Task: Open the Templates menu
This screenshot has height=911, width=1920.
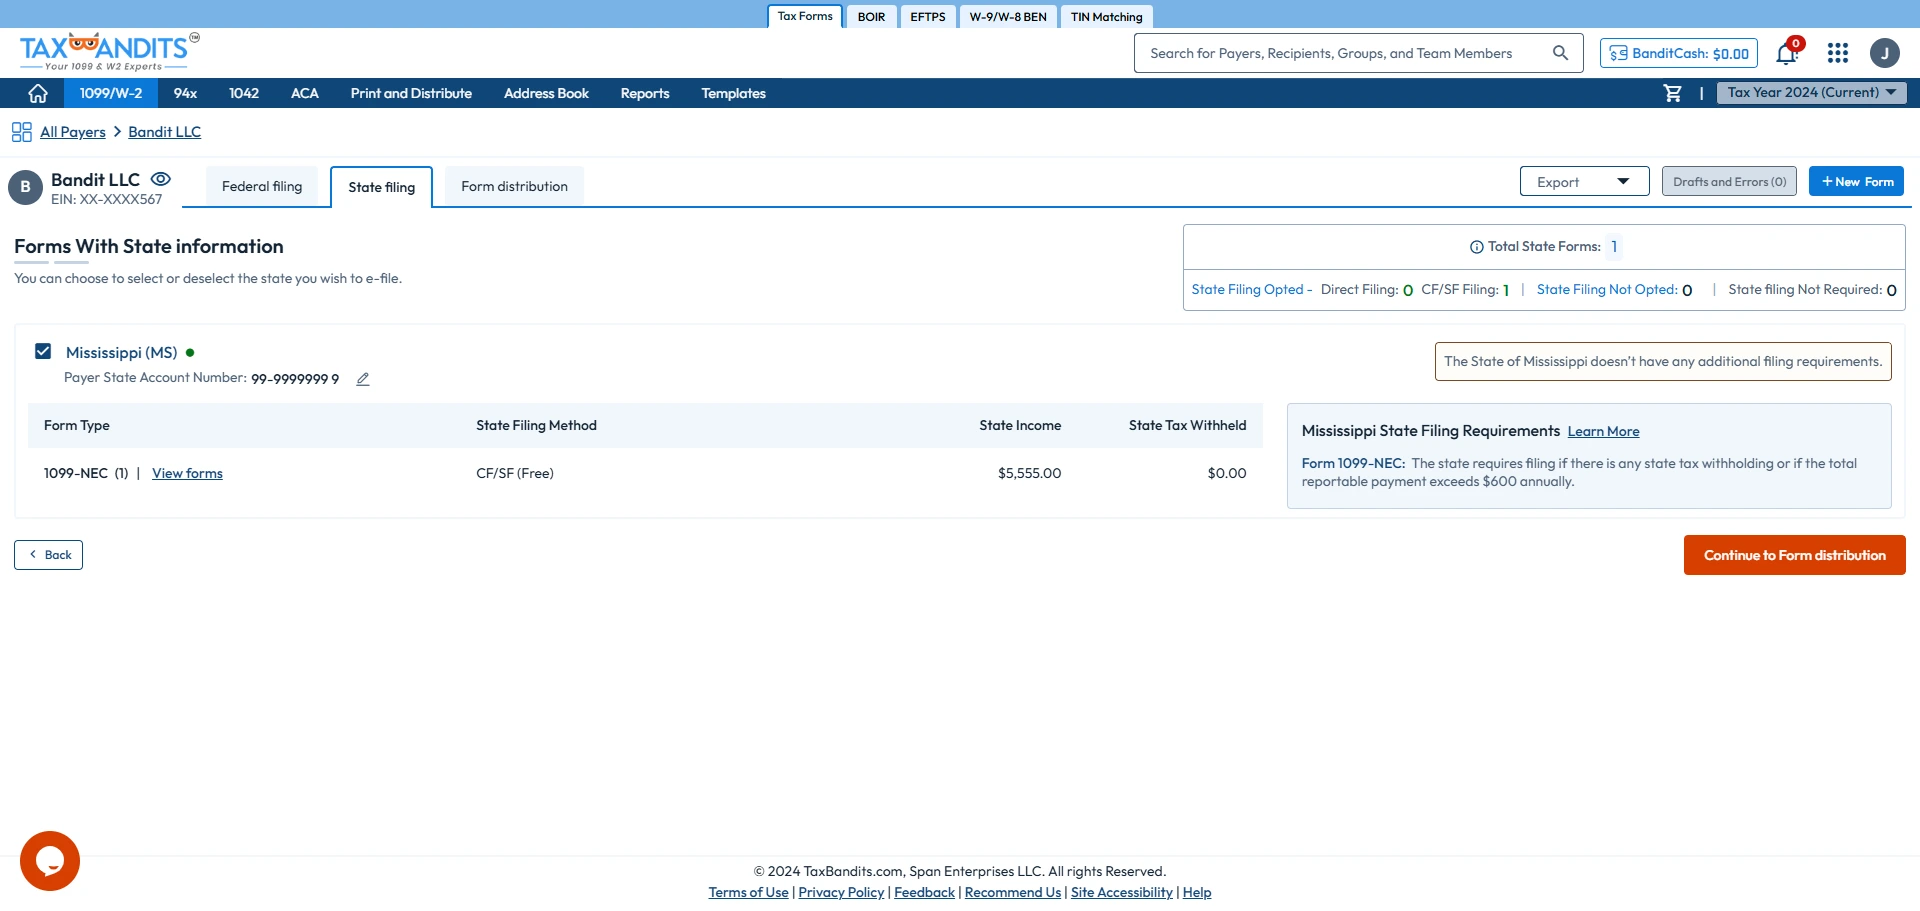Action: (733, 93)
